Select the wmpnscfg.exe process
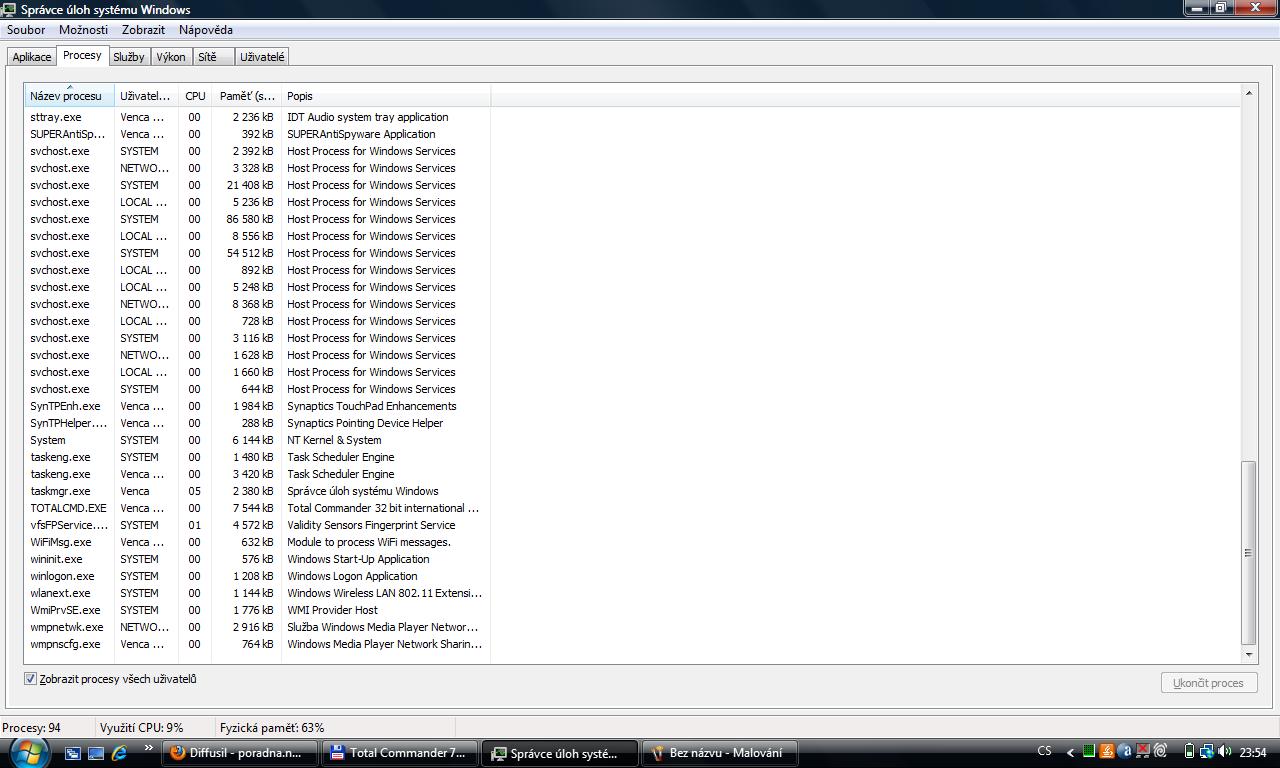 (257, 644)
